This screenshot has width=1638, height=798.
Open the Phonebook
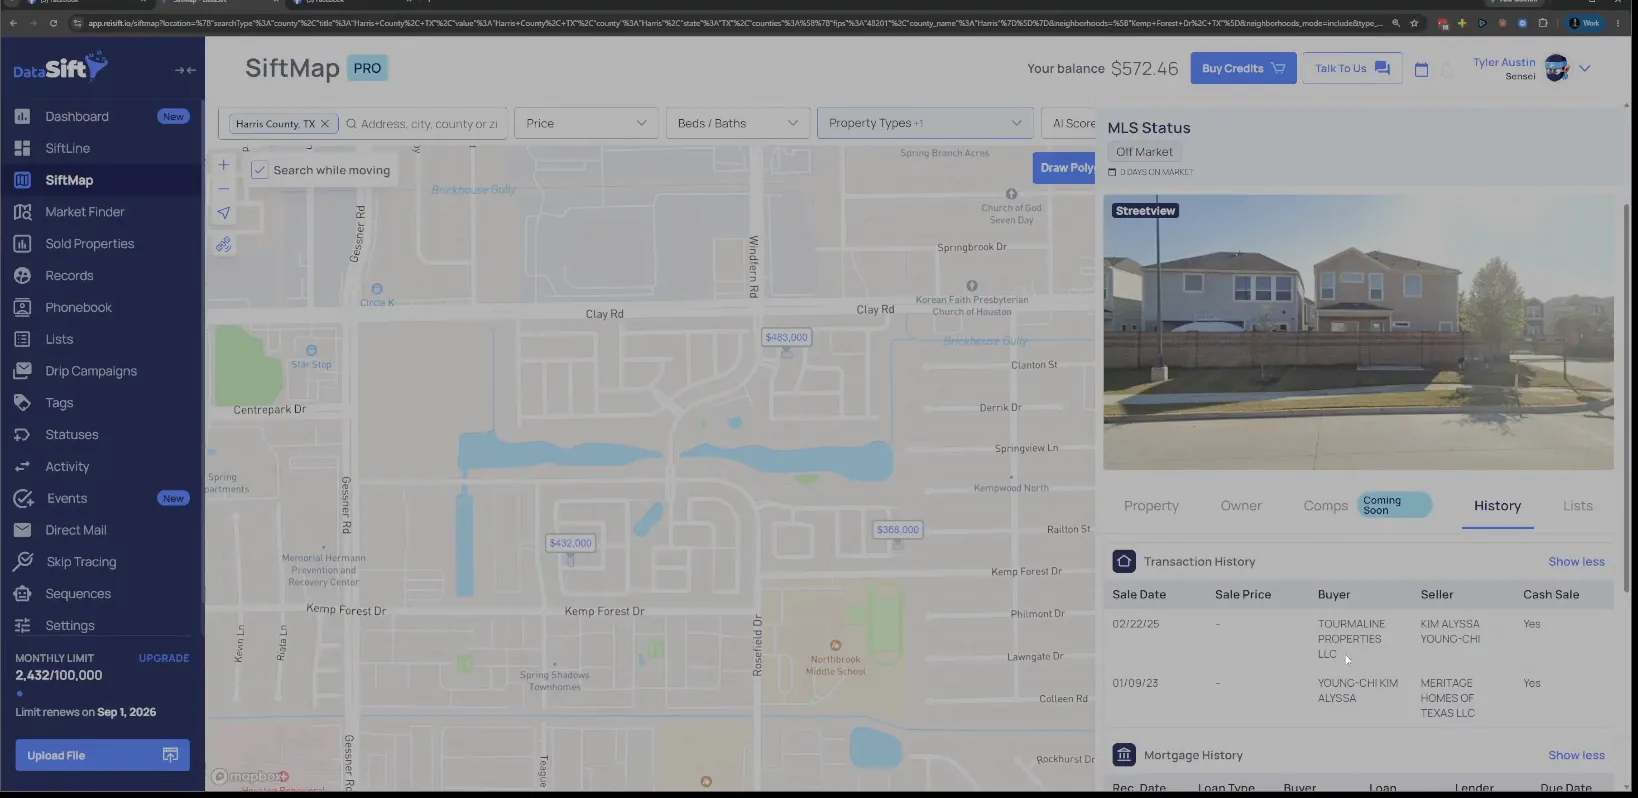78,308
